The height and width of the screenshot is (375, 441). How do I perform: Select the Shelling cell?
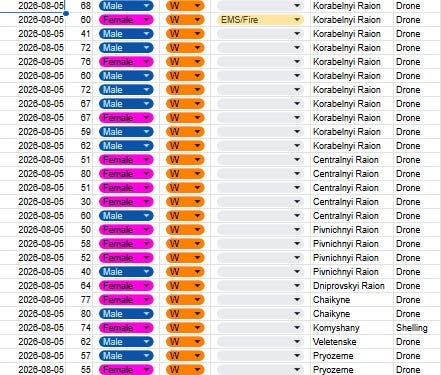(417, 328)
